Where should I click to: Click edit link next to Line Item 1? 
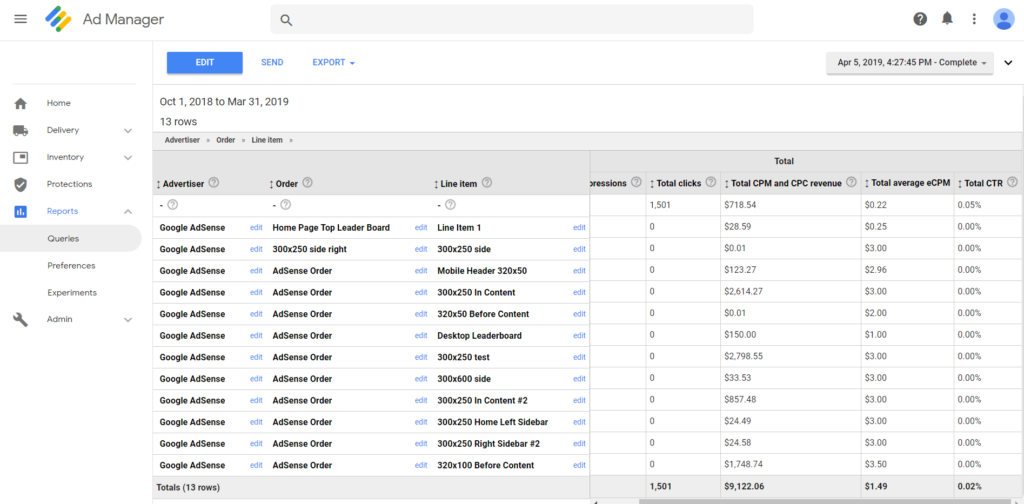click(x=579, y=228)
